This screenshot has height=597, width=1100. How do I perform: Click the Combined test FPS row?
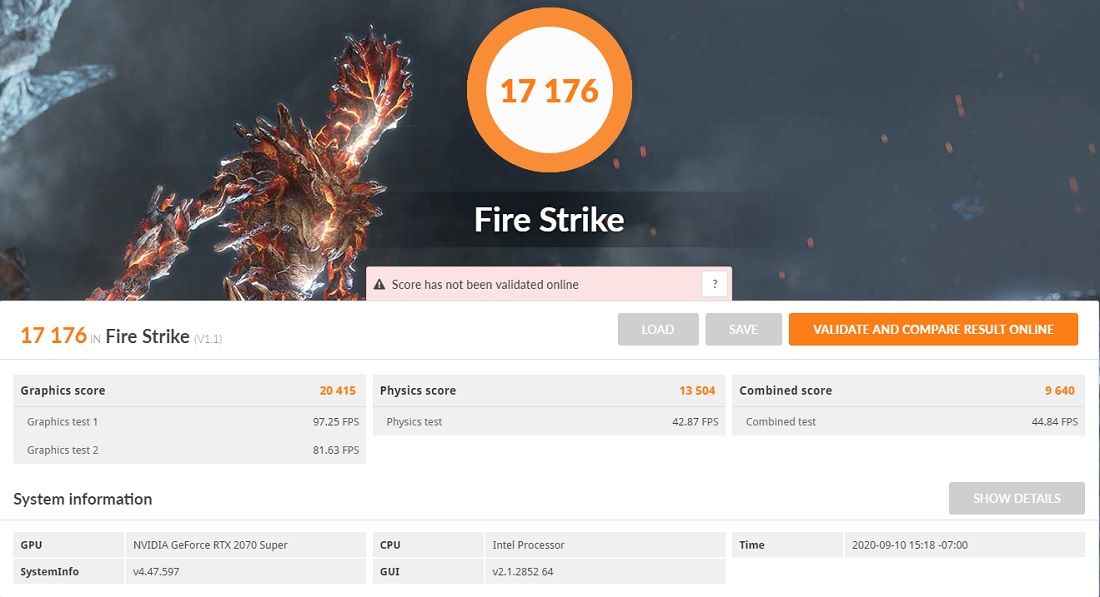(908, 422)
